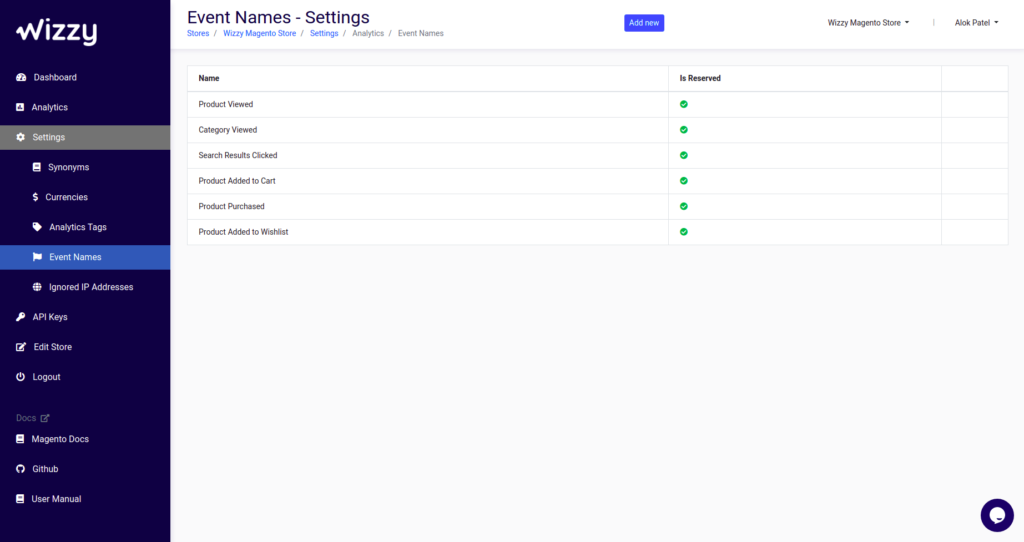
Task: Click the Dashboard gauge icon
Action: click(x=21, y=77)
